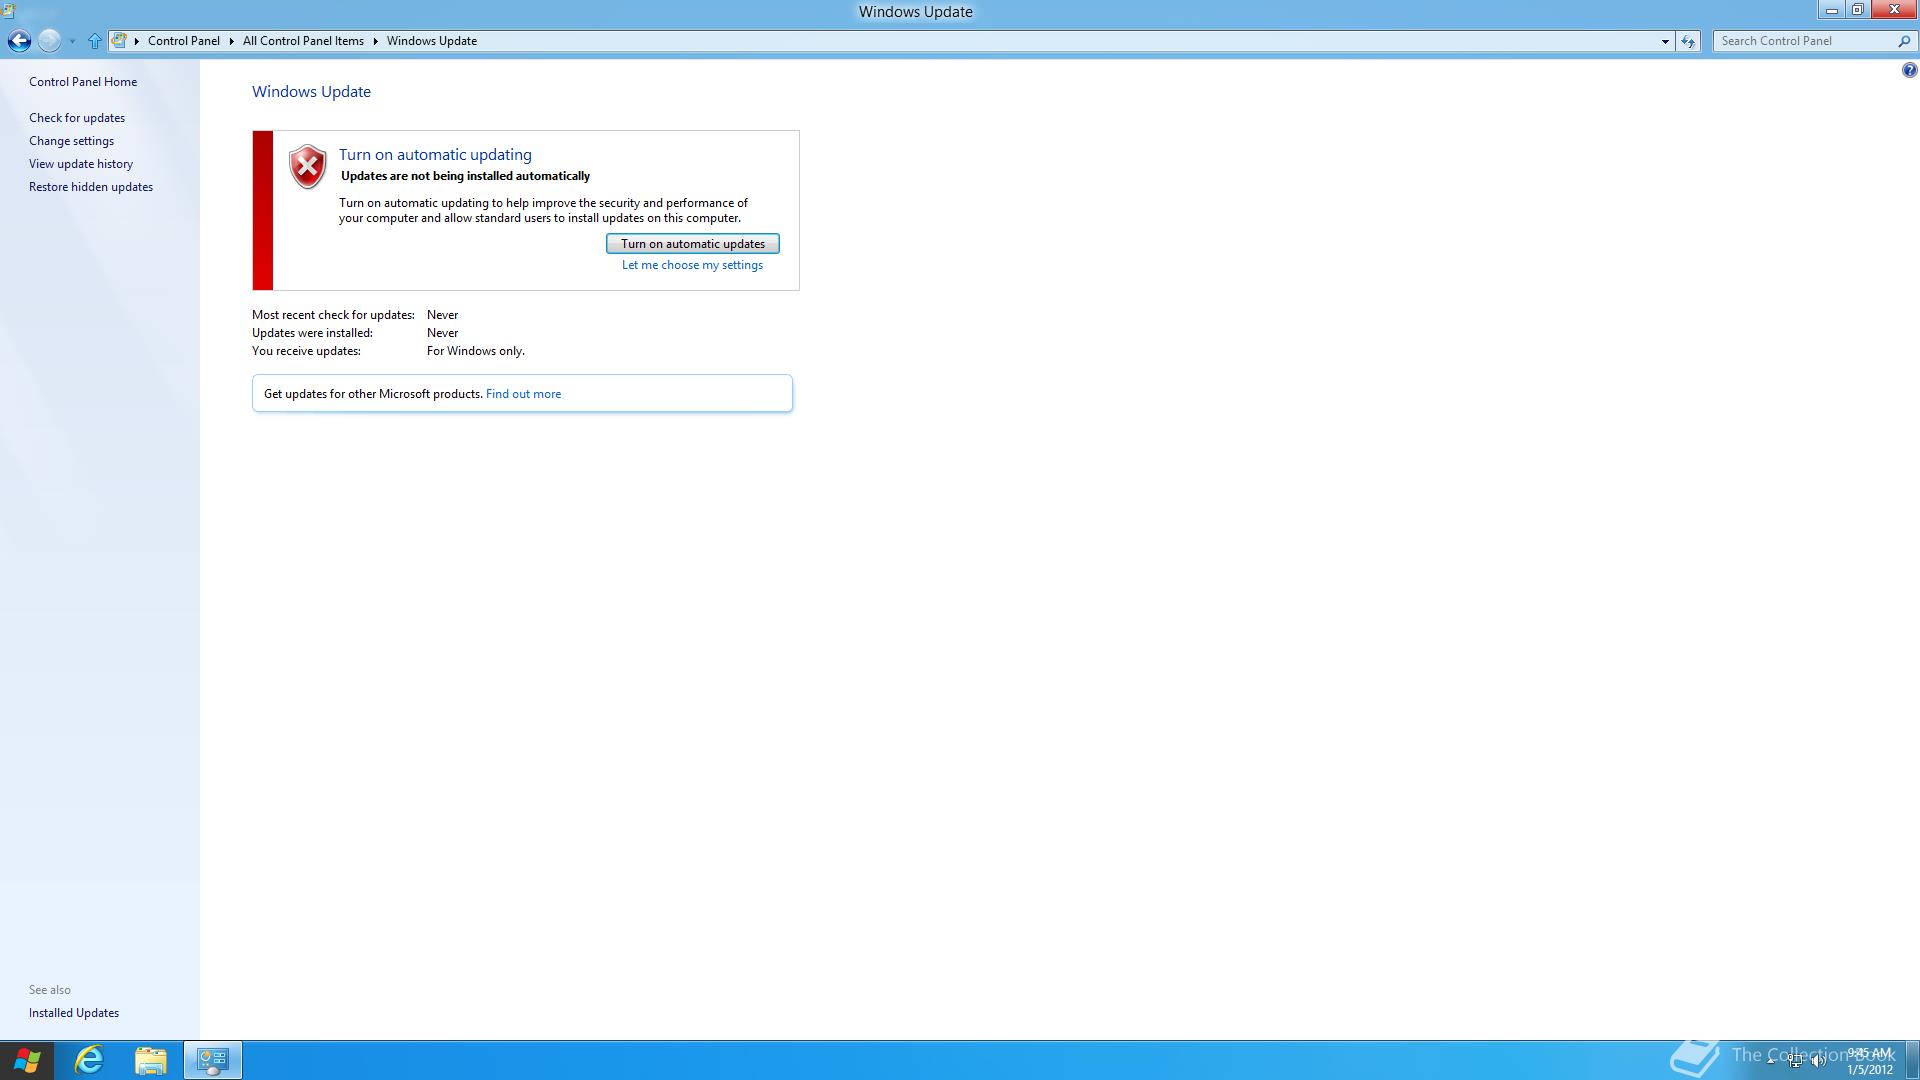Open Installed Updates under See also

click(74, 1013)
